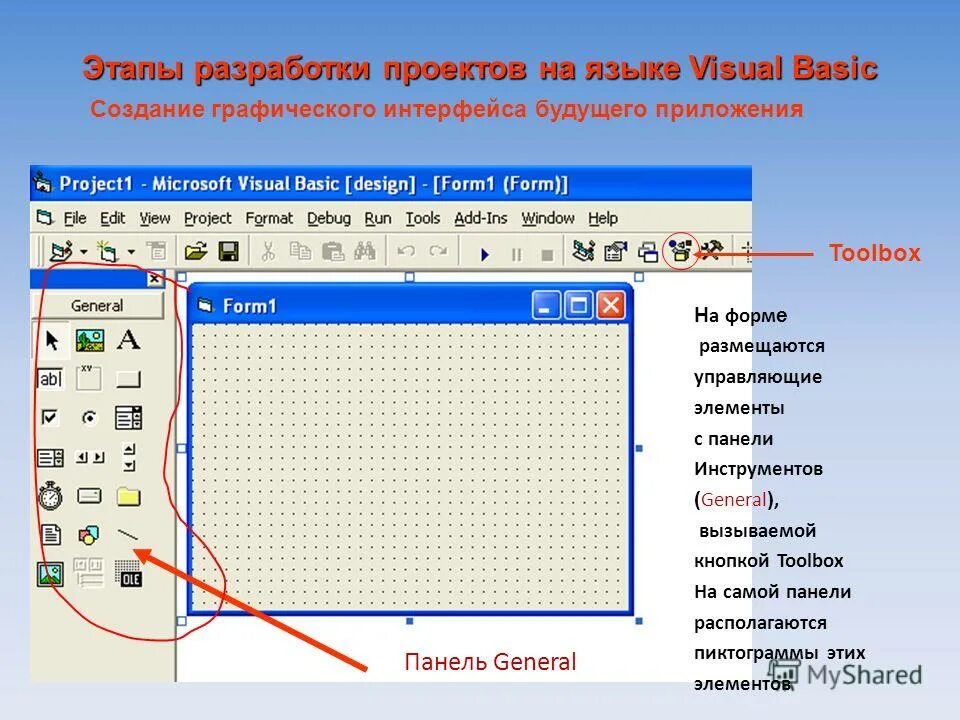Select the Label control (letter A)

[129, 339]
